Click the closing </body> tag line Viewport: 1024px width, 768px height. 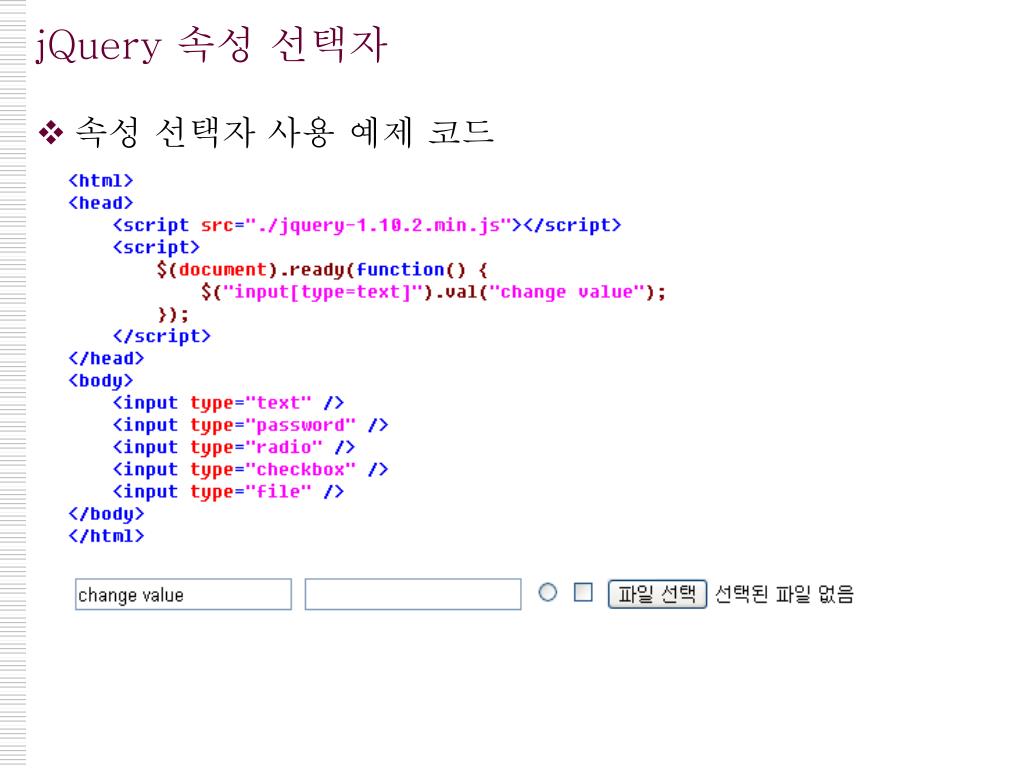click(106, 514)
